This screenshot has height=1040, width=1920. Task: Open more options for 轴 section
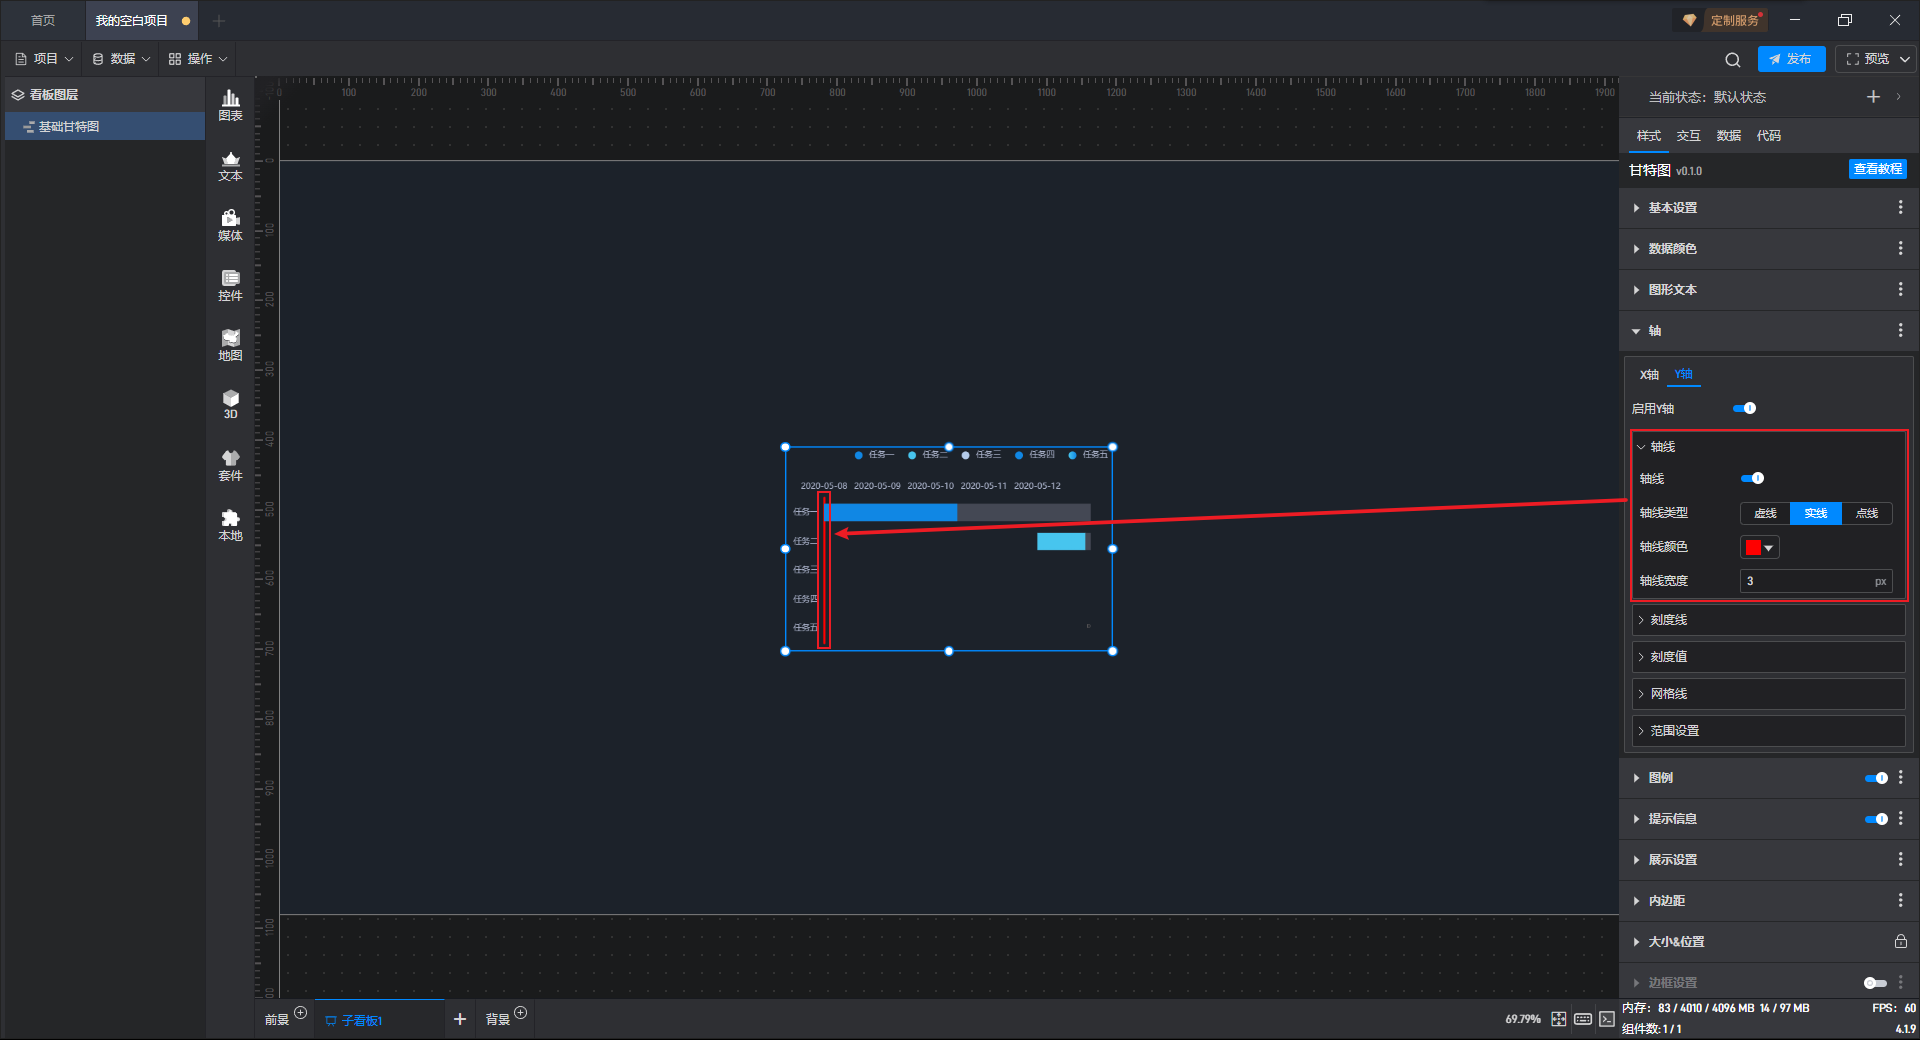pos(1900,330)
